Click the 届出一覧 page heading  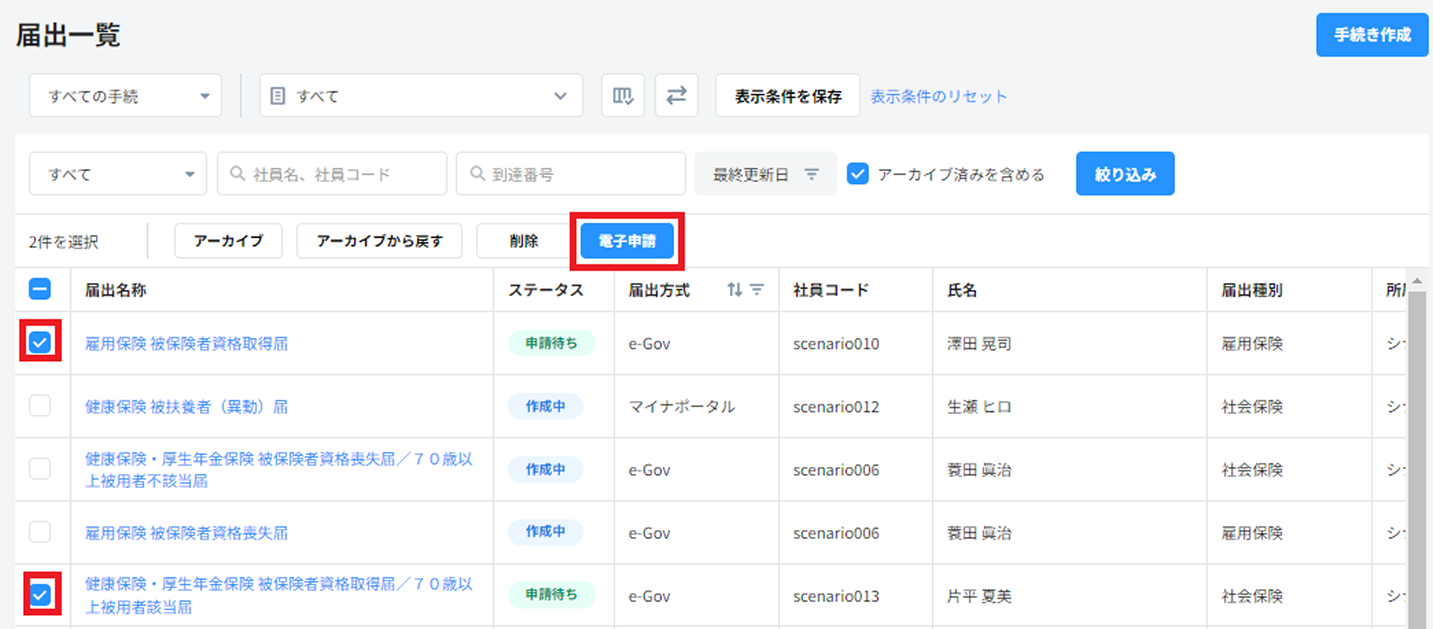pos(69,35)
